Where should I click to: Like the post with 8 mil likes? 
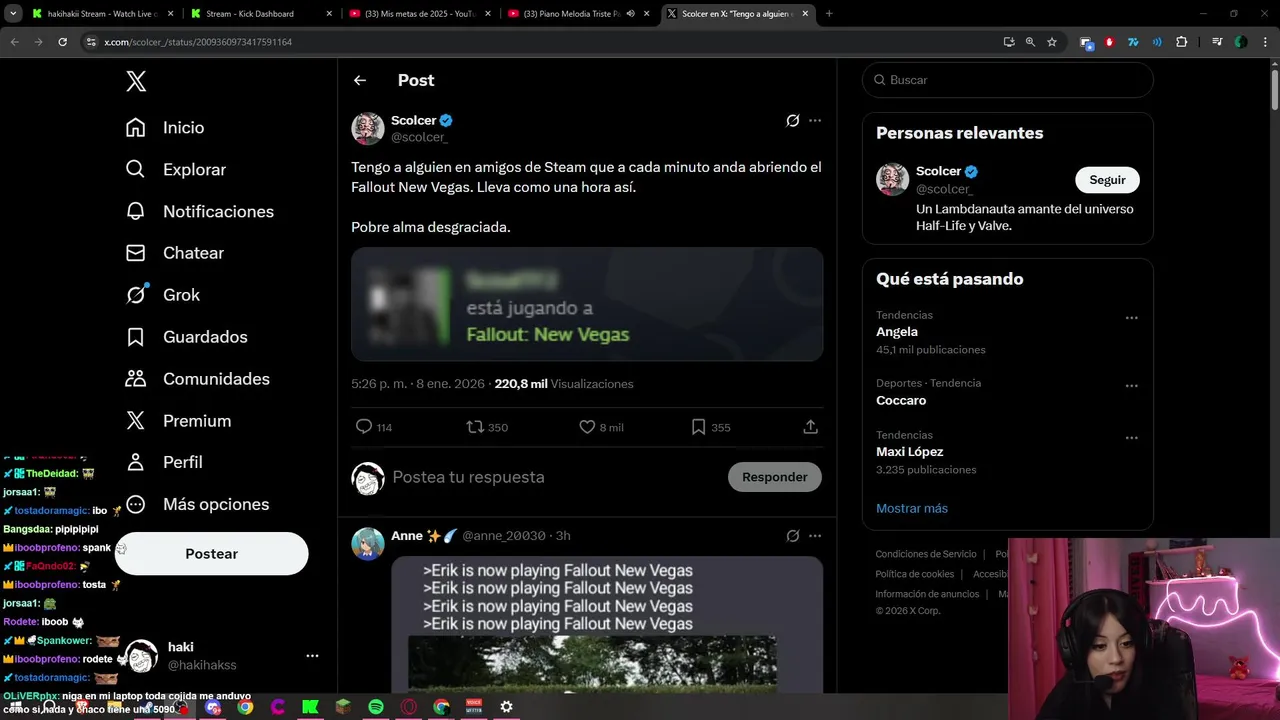[587, 427]
